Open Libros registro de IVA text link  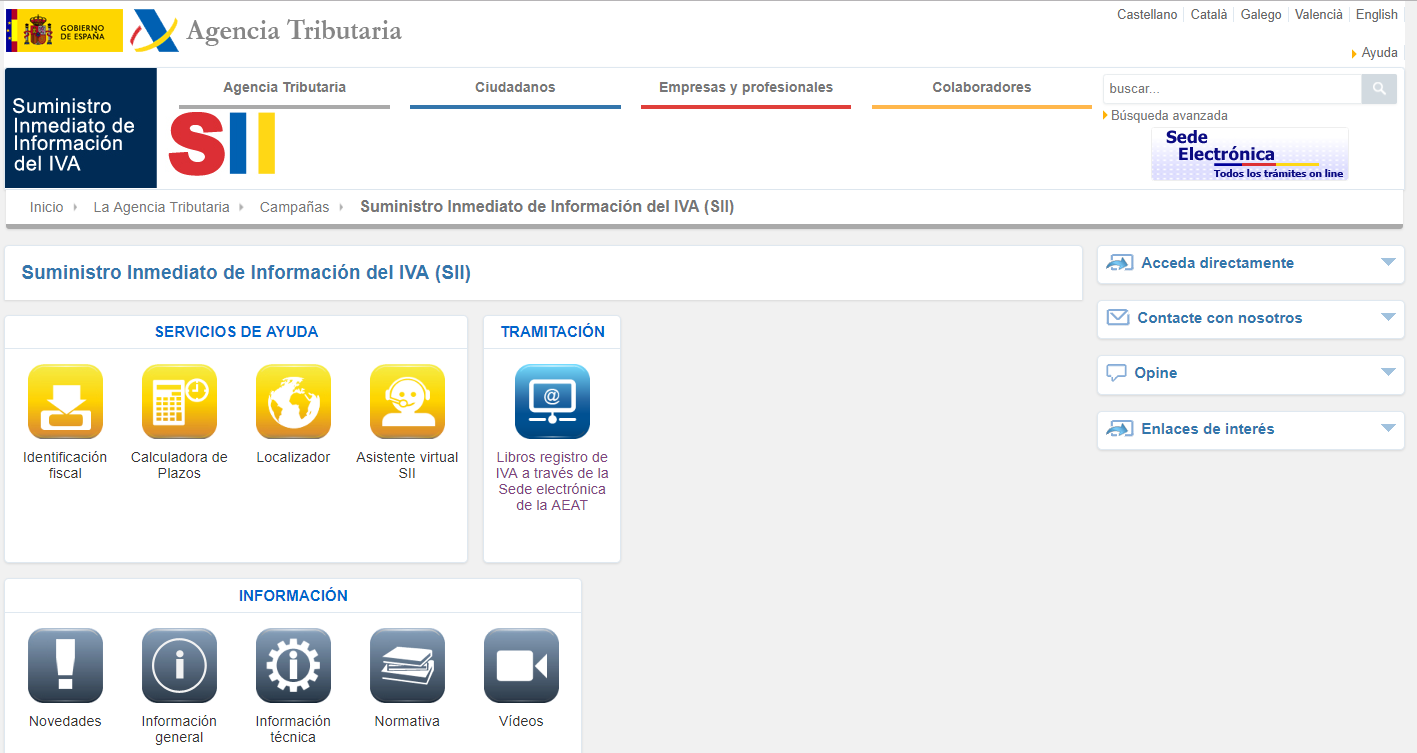coord(552,481)
